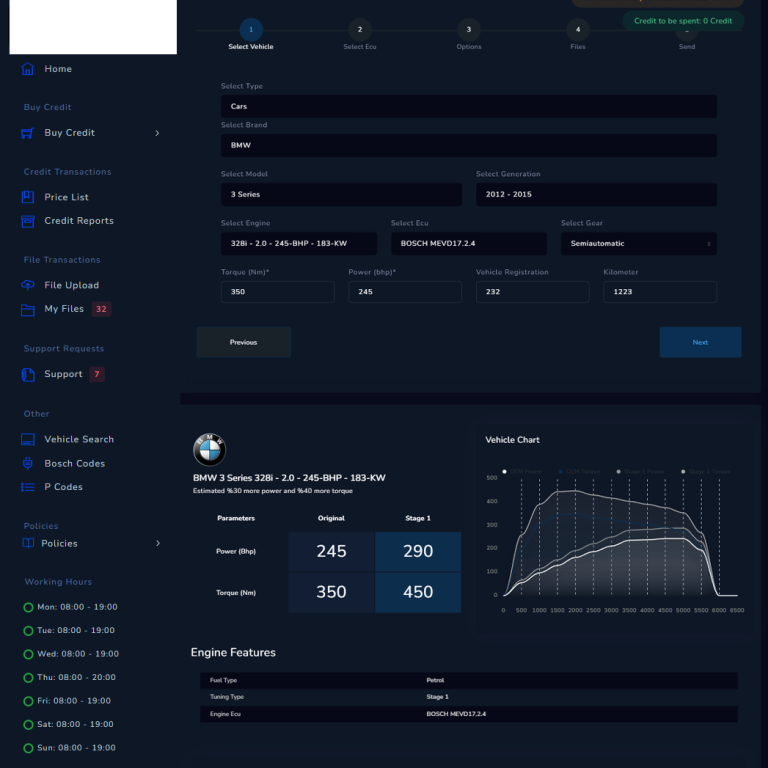768x768 pixels.
Task: Click the Vehicle Search monitor icon
Action: point(28,440)
